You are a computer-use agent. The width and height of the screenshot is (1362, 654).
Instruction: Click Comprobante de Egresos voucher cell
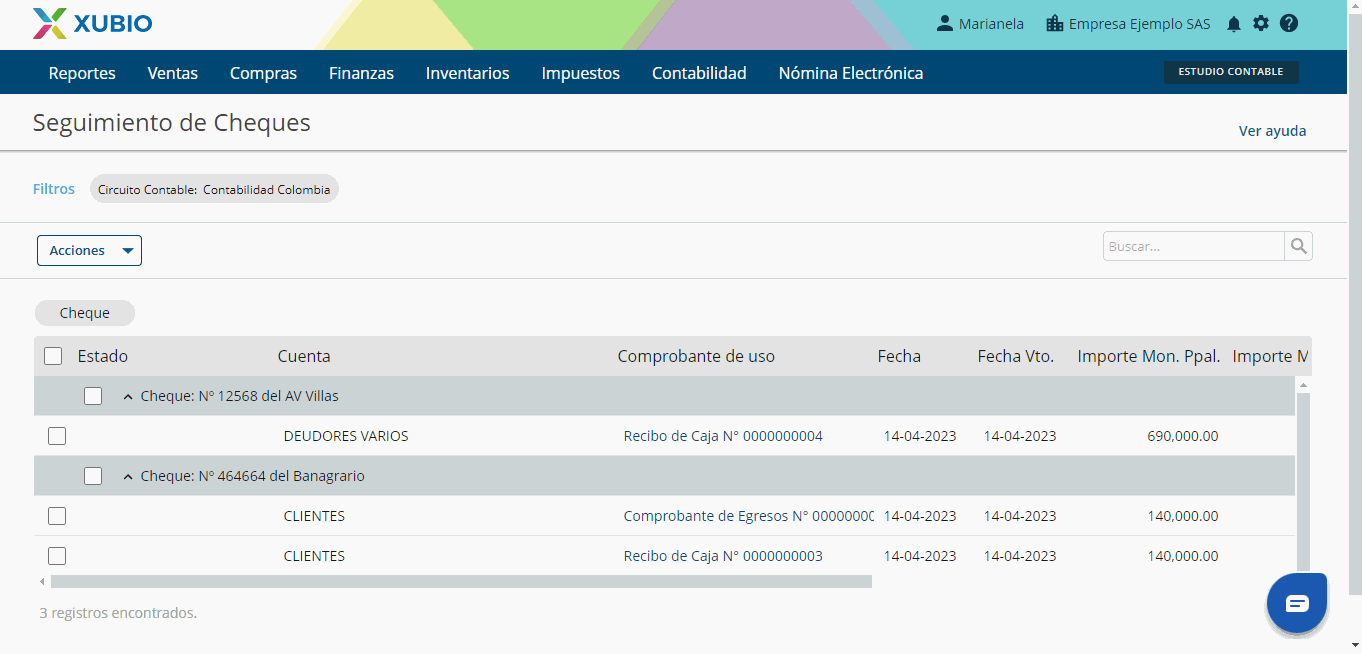[x=748, y=516]
